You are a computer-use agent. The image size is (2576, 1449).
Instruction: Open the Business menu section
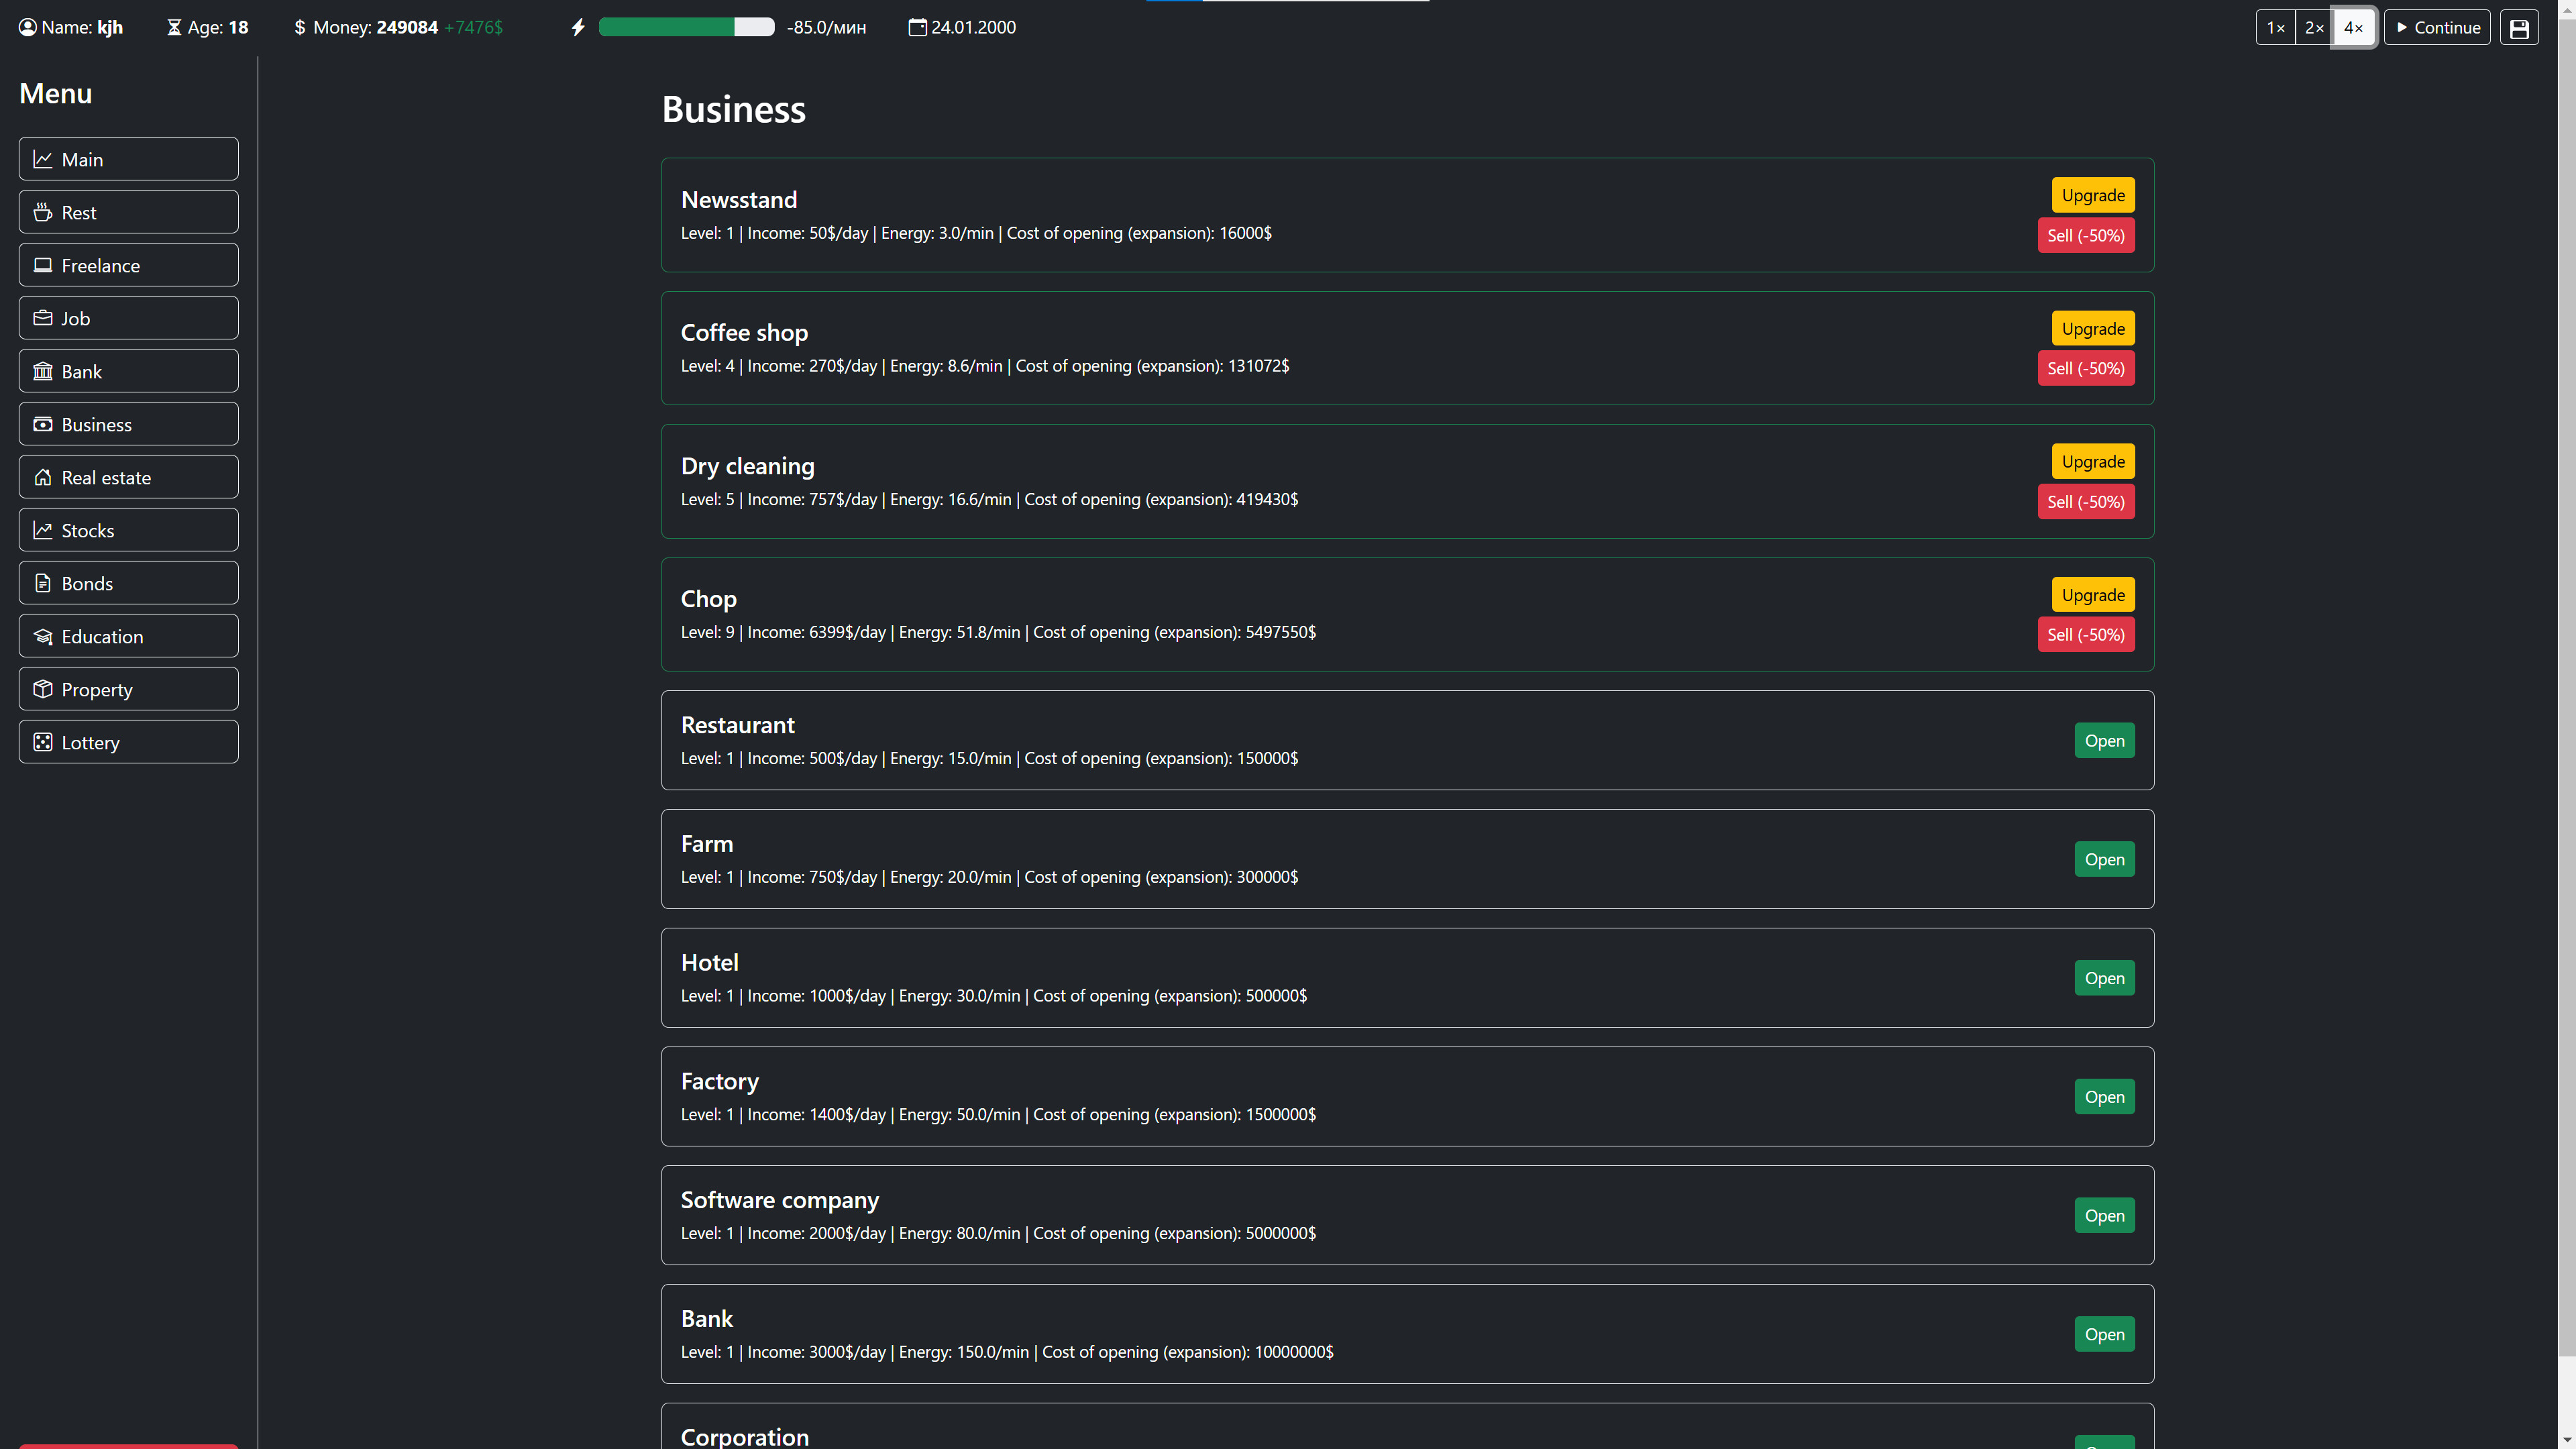(x=127, y=423)
